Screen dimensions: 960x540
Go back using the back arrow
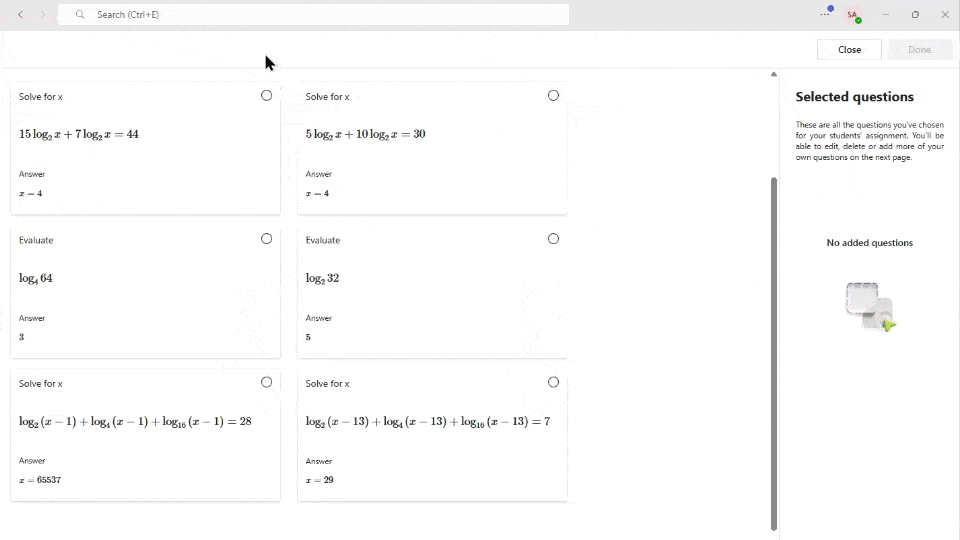[21, 15]
